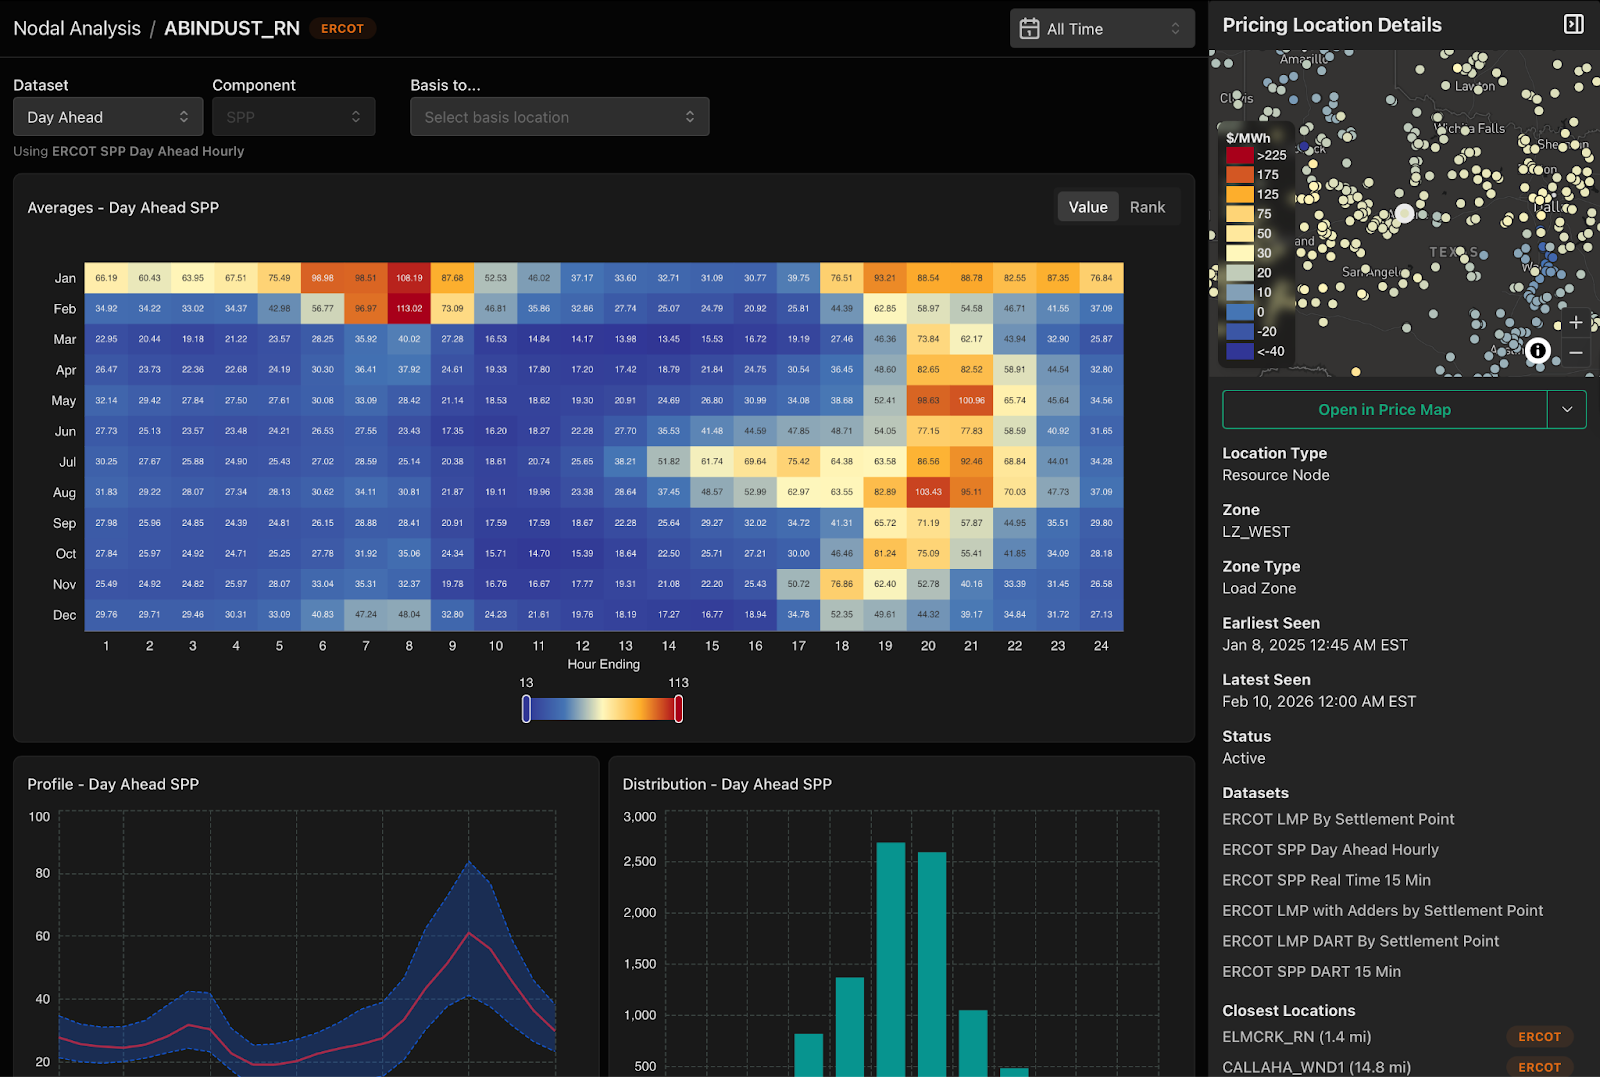Screen dimensions: 1600x1077
Task: Click the Feb hour 8 cell 113.02
Action: point(409,309)
